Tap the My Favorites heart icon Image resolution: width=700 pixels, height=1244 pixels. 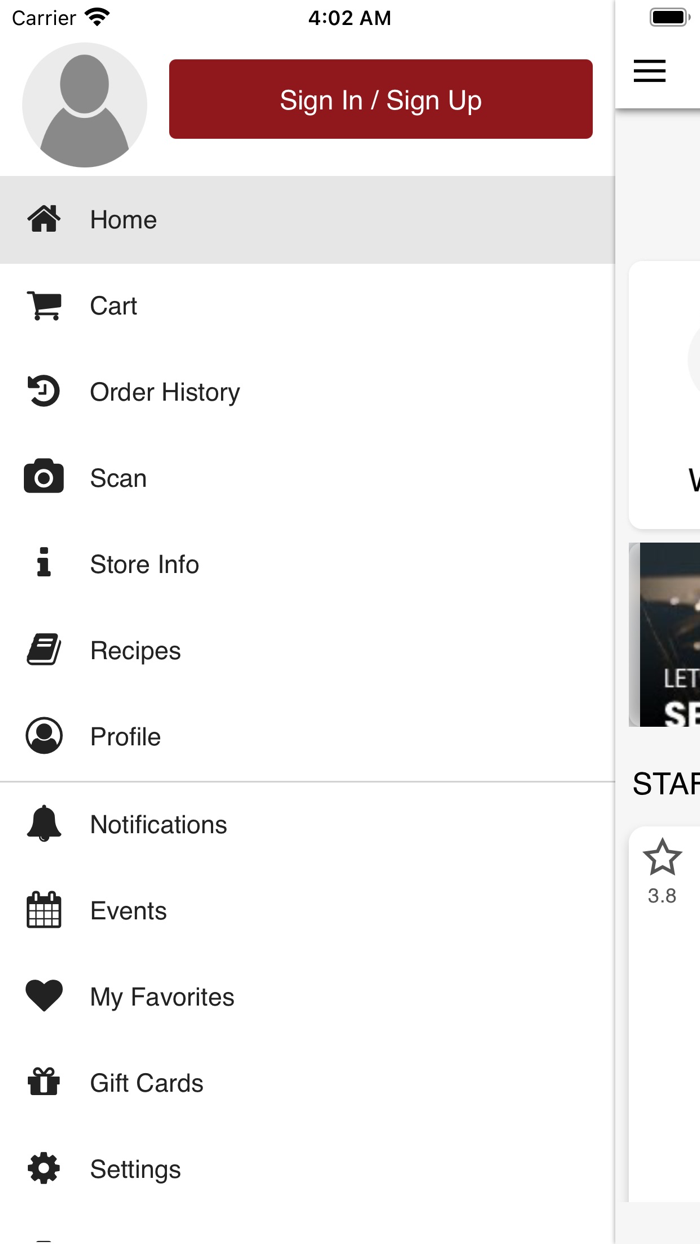pyautogui.click(x=44, y=996)
